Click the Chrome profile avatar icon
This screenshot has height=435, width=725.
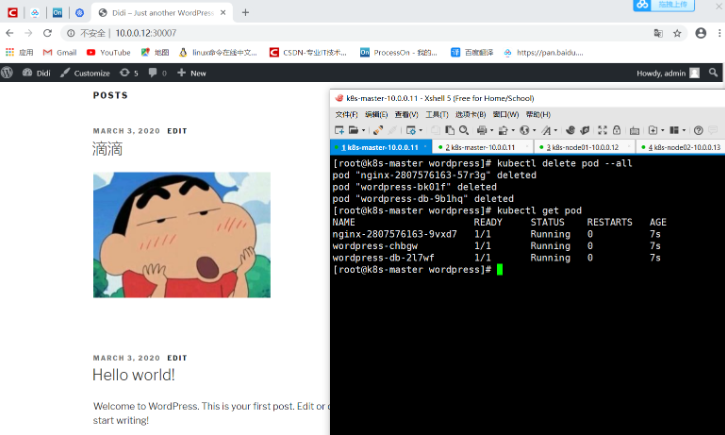point(701,33)
